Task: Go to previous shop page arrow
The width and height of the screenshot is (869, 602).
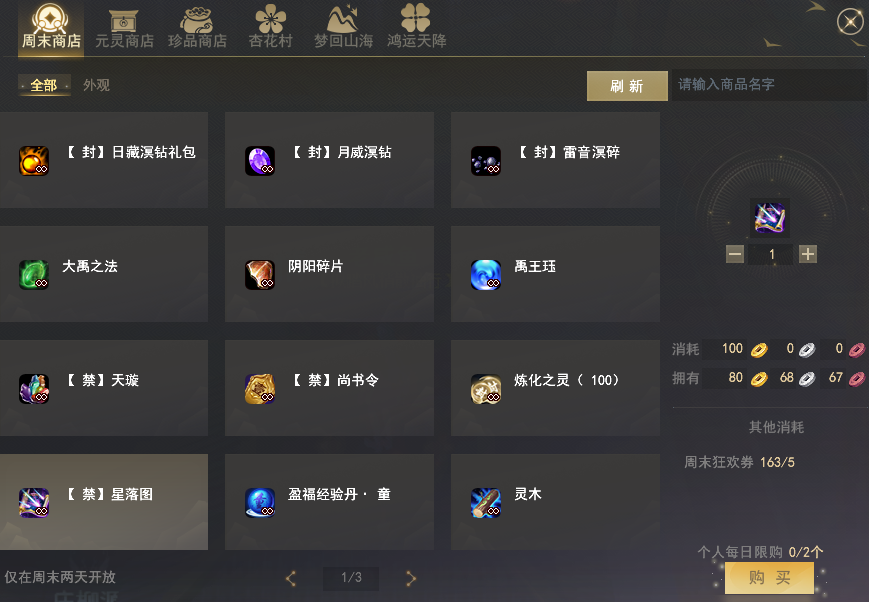Action: [x=291, y=578]
